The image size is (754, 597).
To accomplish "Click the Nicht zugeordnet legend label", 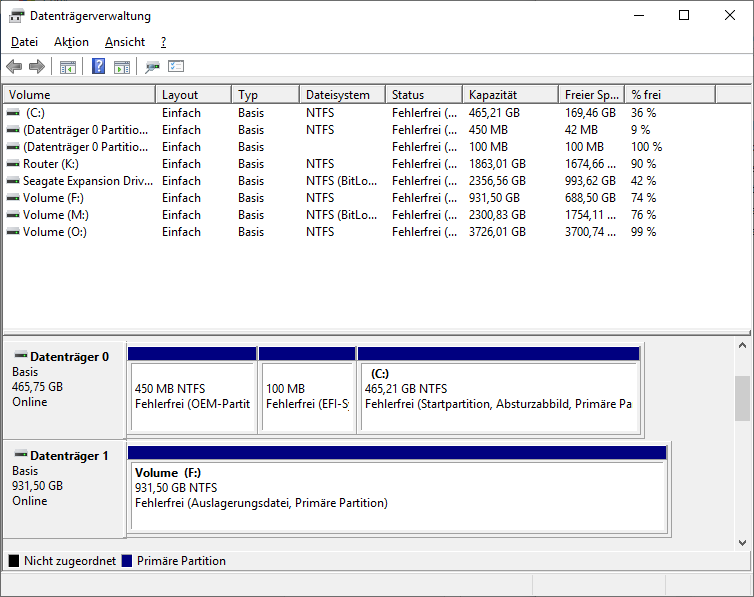I will point(70,561).
